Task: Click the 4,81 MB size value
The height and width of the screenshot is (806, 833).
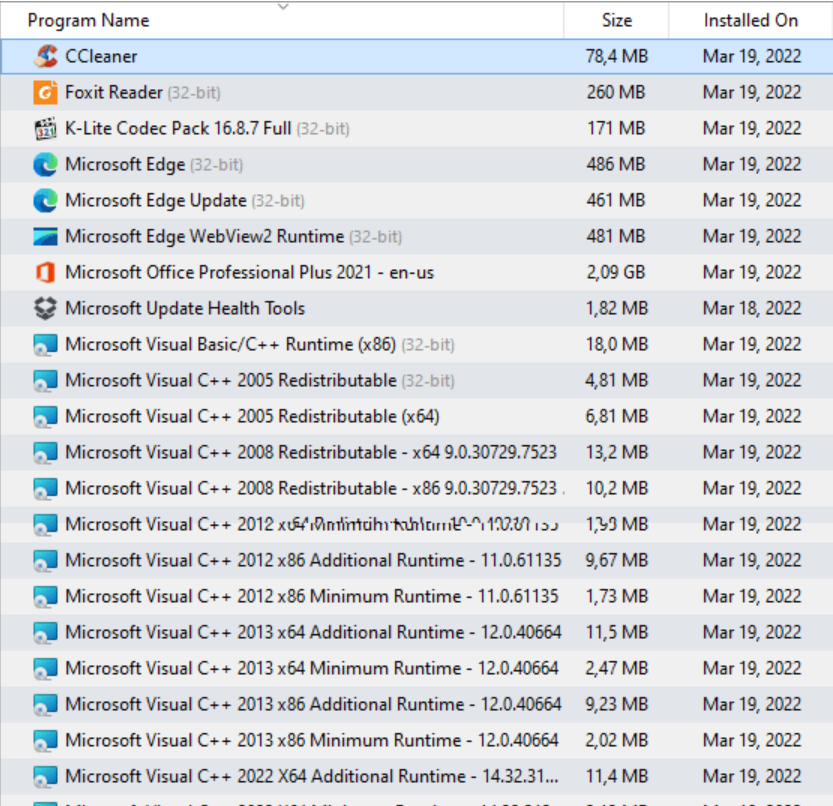Action: point(617,380)
